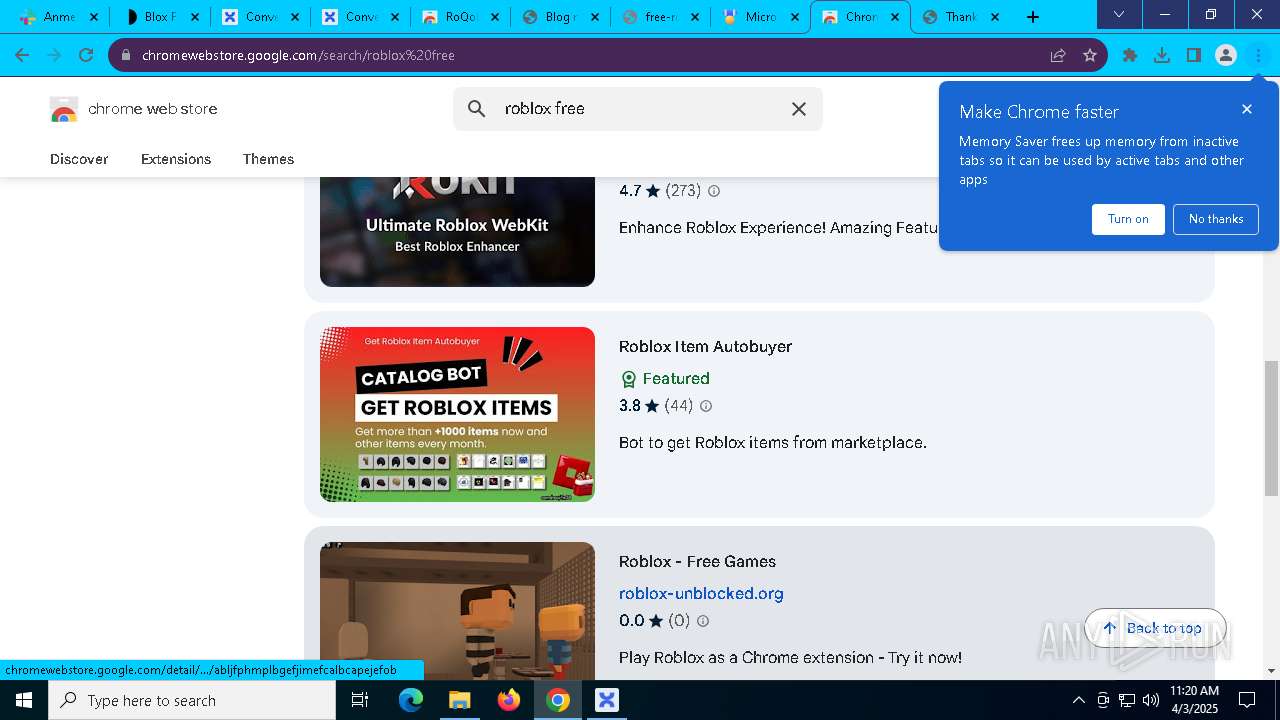Viewport: 1280px width, 720px height.
Task: Open the Windows Start menu
Action: tap(24, 700)
